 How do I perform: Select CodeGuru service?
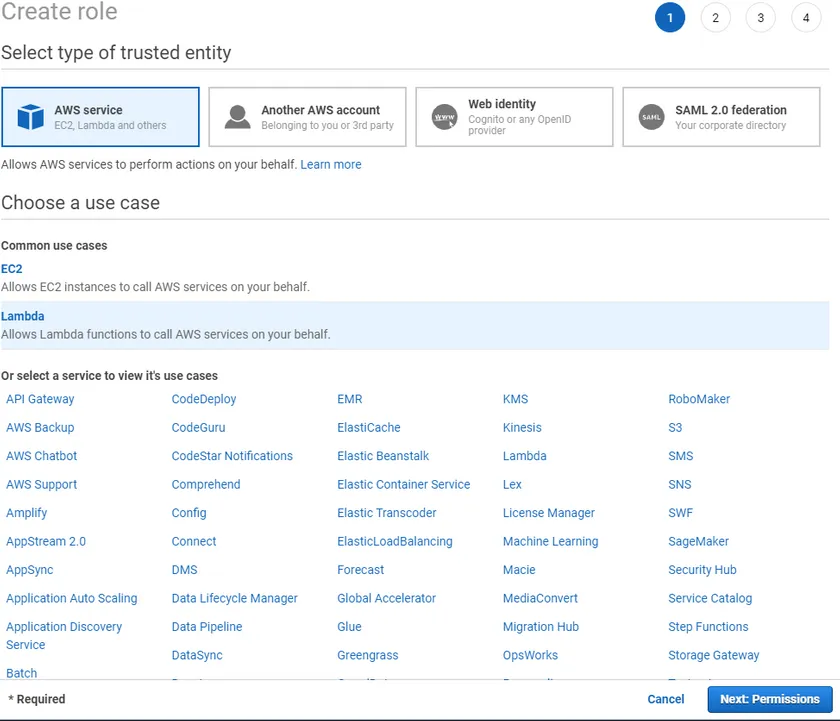pos(198,427)
